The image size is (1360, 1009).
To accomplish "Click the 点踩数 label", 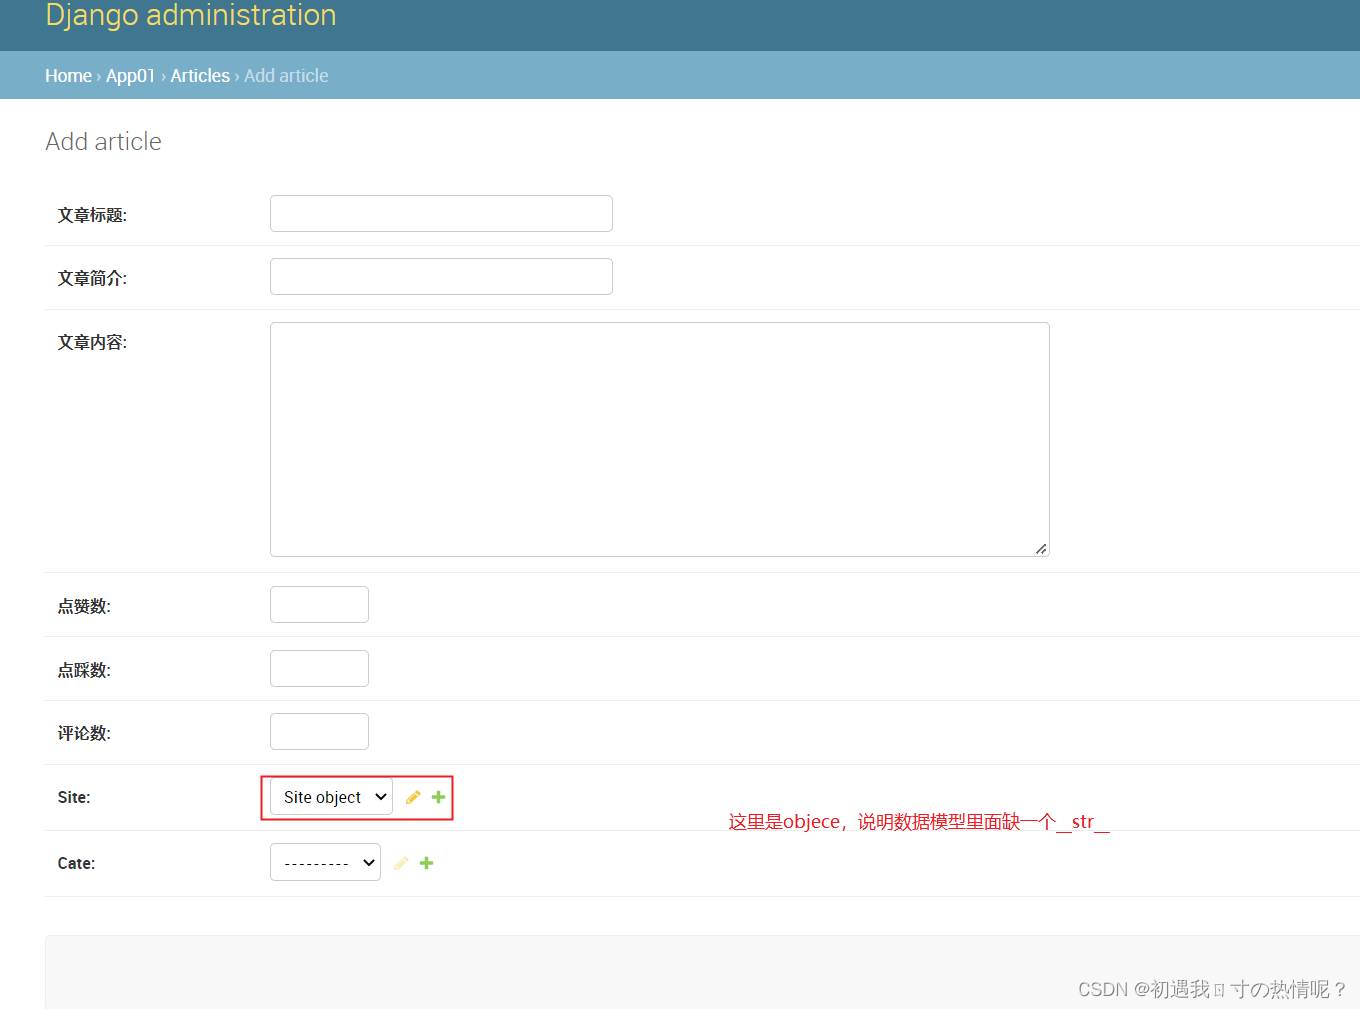I will pyautogui.click(x=84, y=670).
